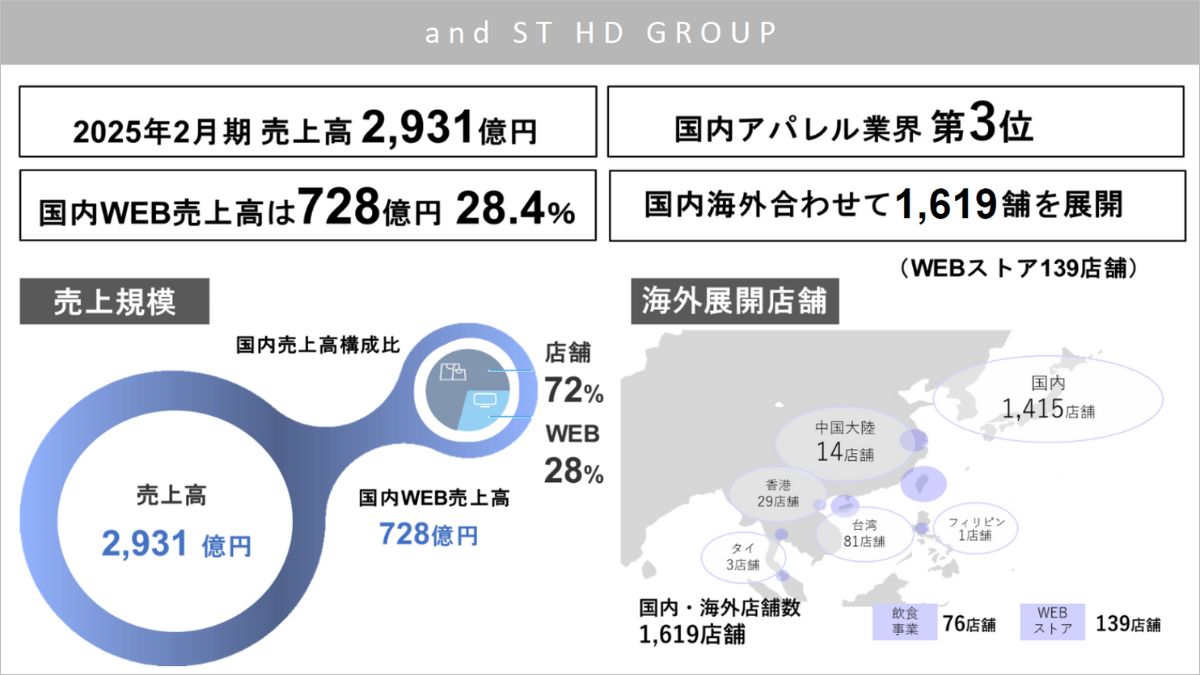Select the 中国大陸 14店舗 bubble
Viewport: 1200px width, 675px height.
(844, 441)
